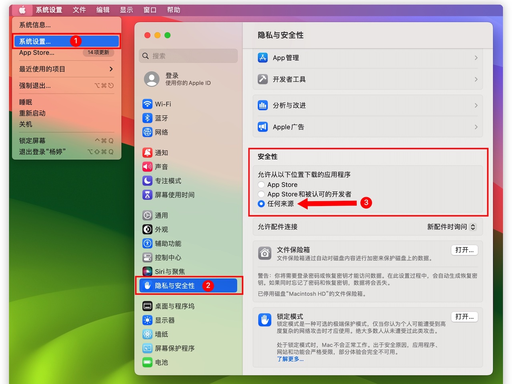Select the 声音 sound icon
This screenshot has width=512, height=384.
point(147,167)
